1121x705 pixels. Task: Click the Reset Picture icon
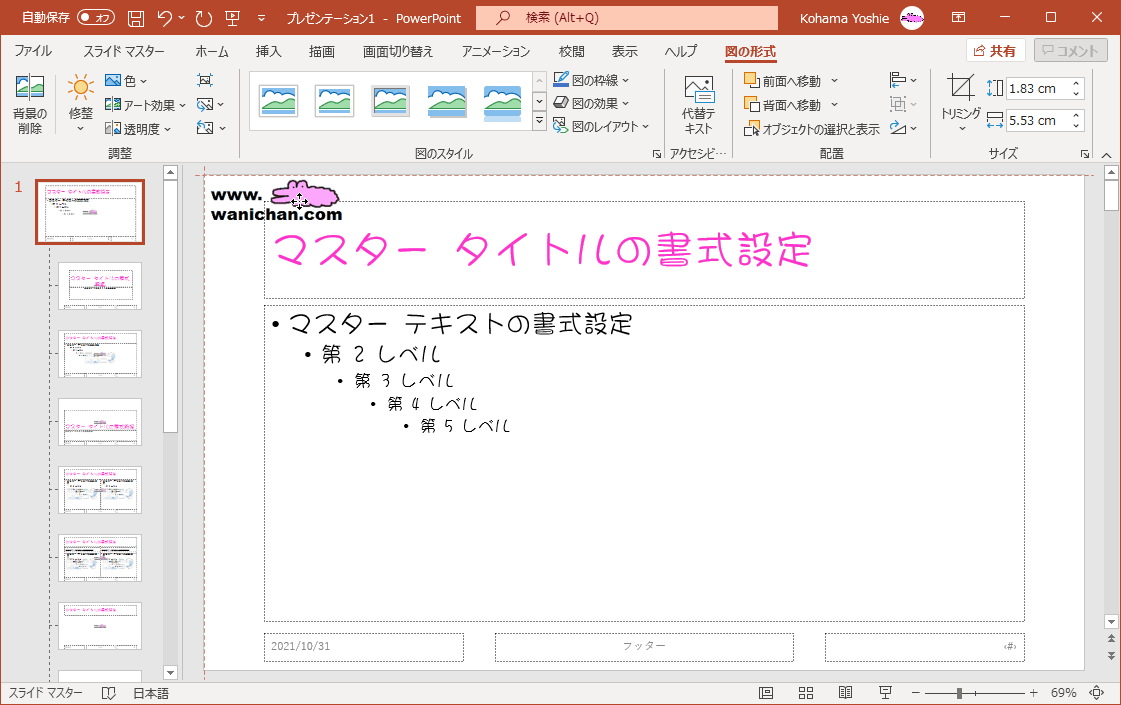click(211, 129)
